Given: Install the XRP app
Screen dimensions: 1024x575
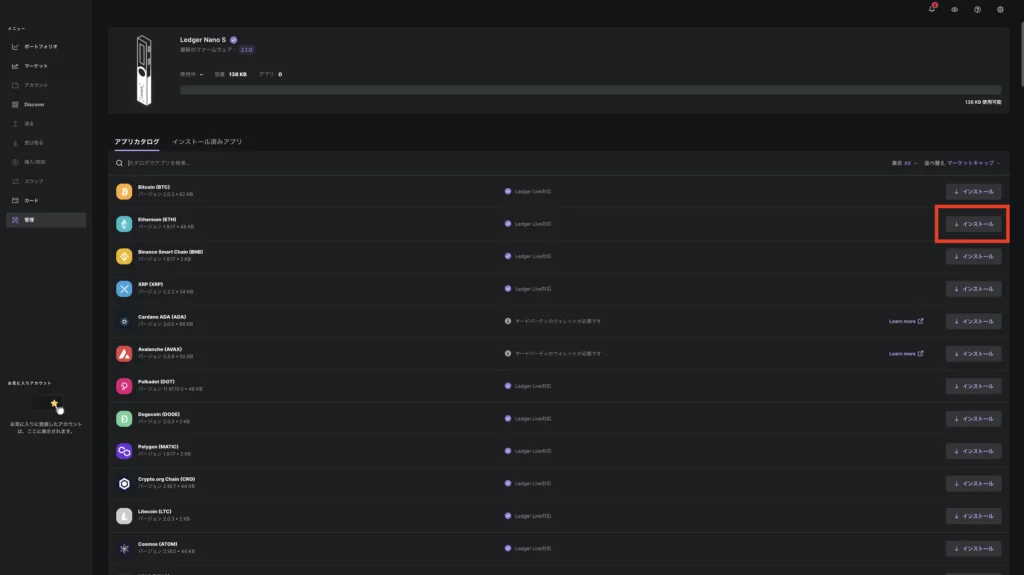Looking at the screenshot, I should tap(974, 289).
